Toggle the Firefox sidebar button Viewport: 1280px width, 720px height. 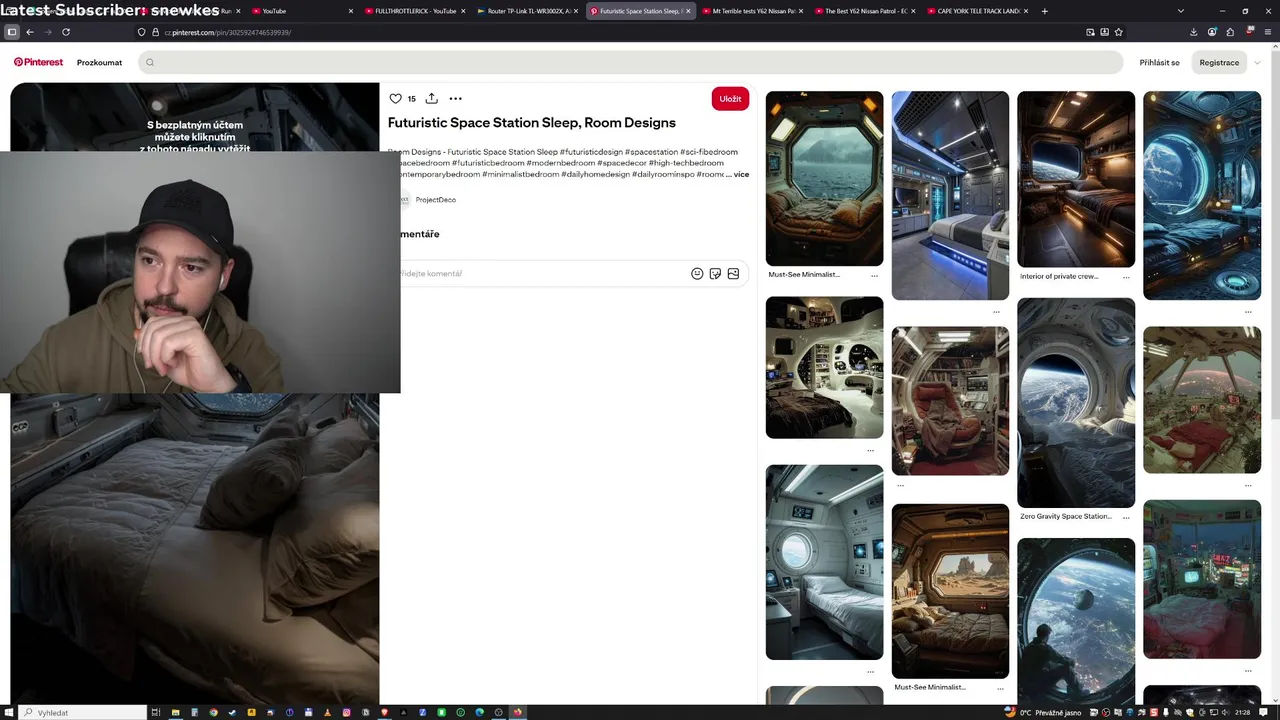click(x=12, y=32)
